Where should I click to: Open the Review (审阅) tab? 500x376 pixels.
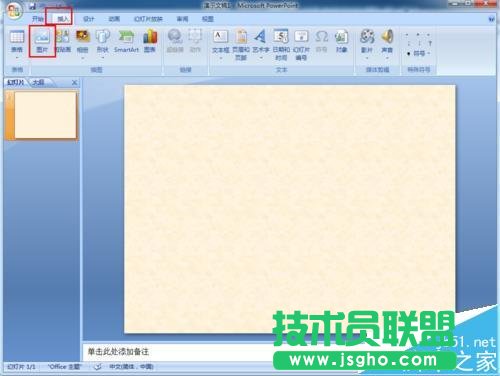click(x=182, y=19)
